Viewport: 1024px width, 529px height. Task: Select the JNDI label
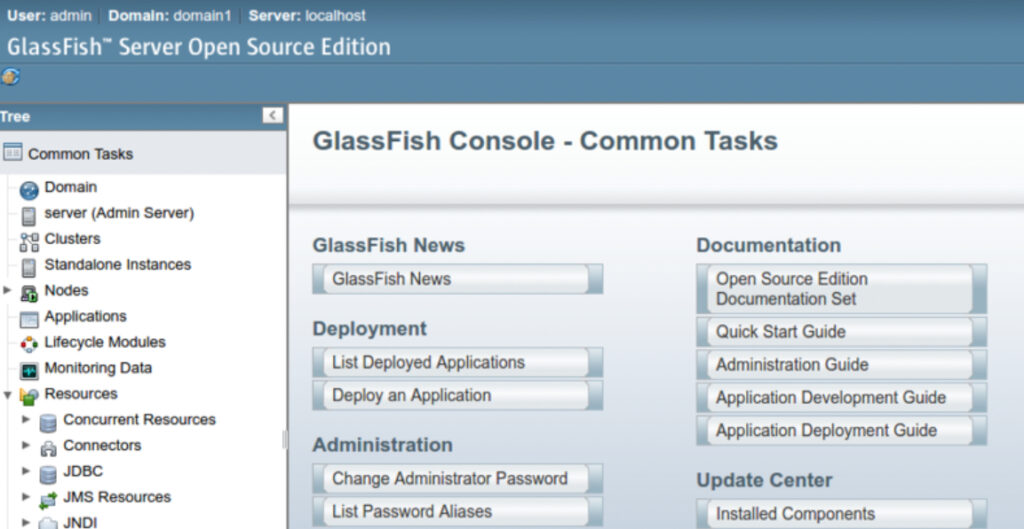(x=80, y=522)
